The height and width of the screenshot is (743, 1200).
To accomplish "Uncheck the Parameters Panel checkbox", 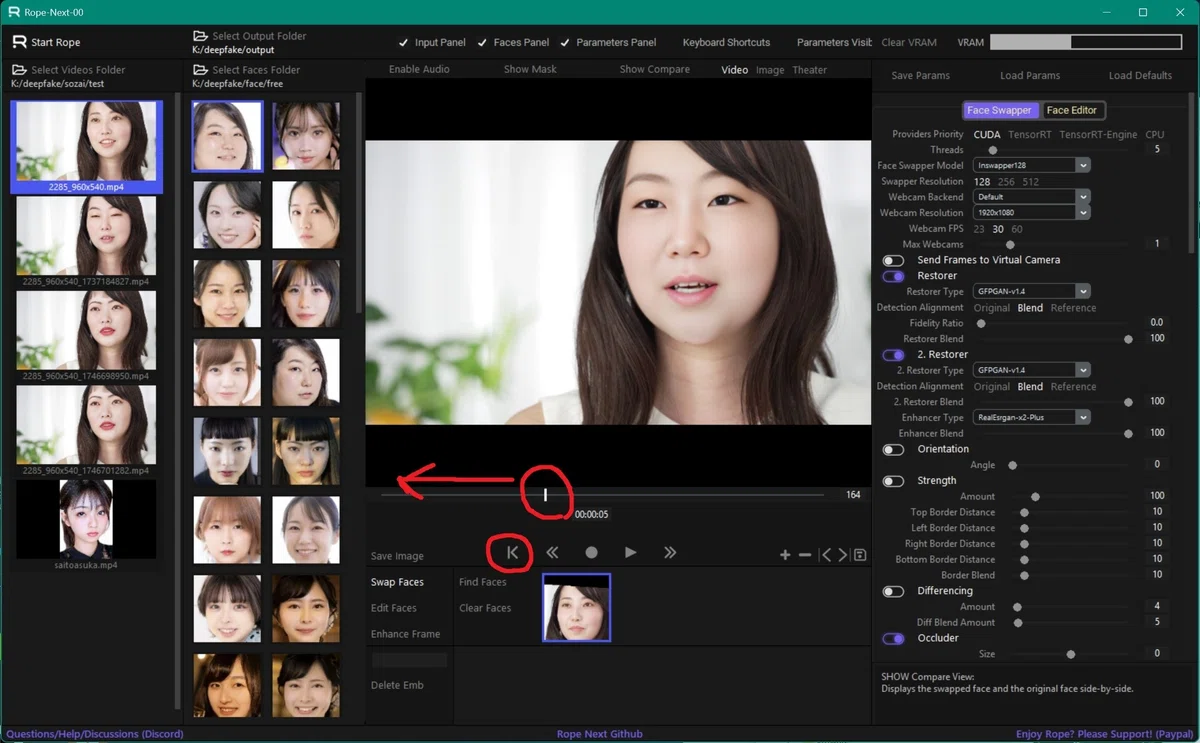I will tap(565, 43).
